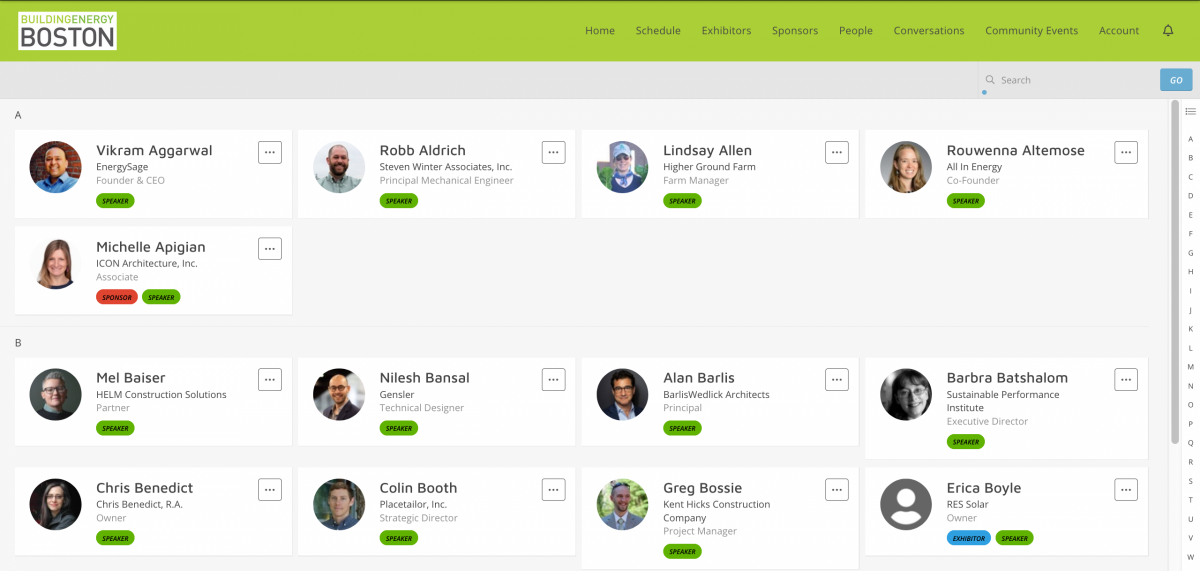Open options menu for Alan Barlis
The height and width of the screenshot is (571, 1200).
pos(837,379)
